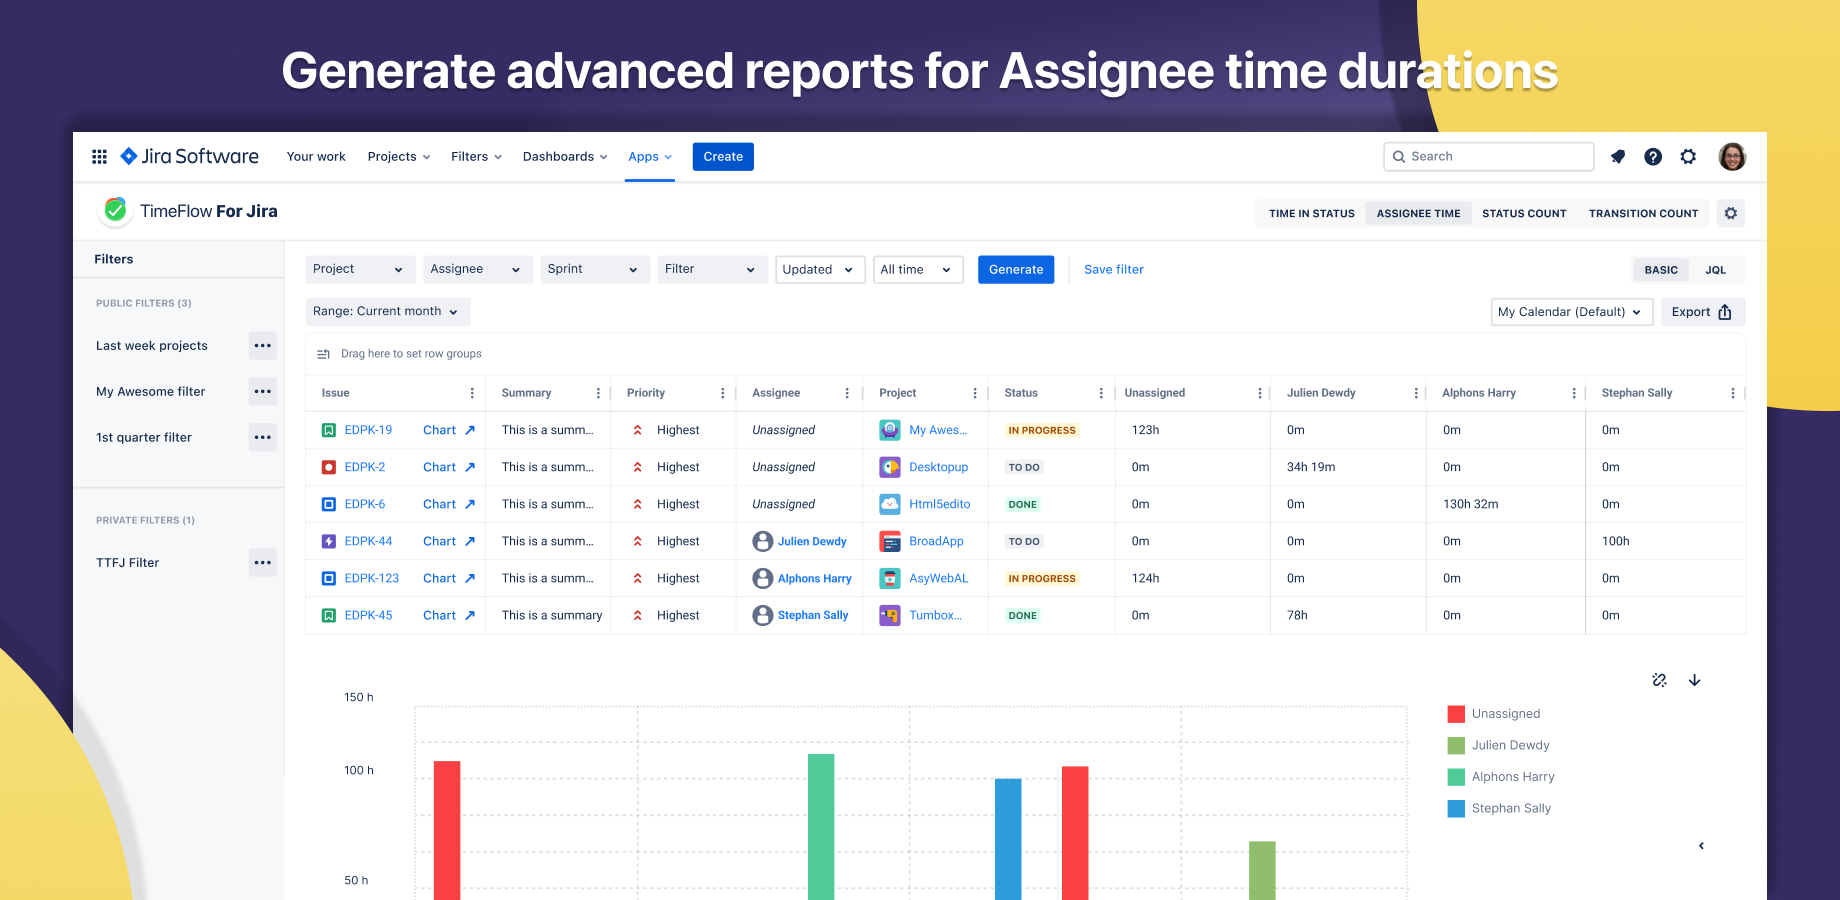Switch to Status Count tab

[1524, 213]
